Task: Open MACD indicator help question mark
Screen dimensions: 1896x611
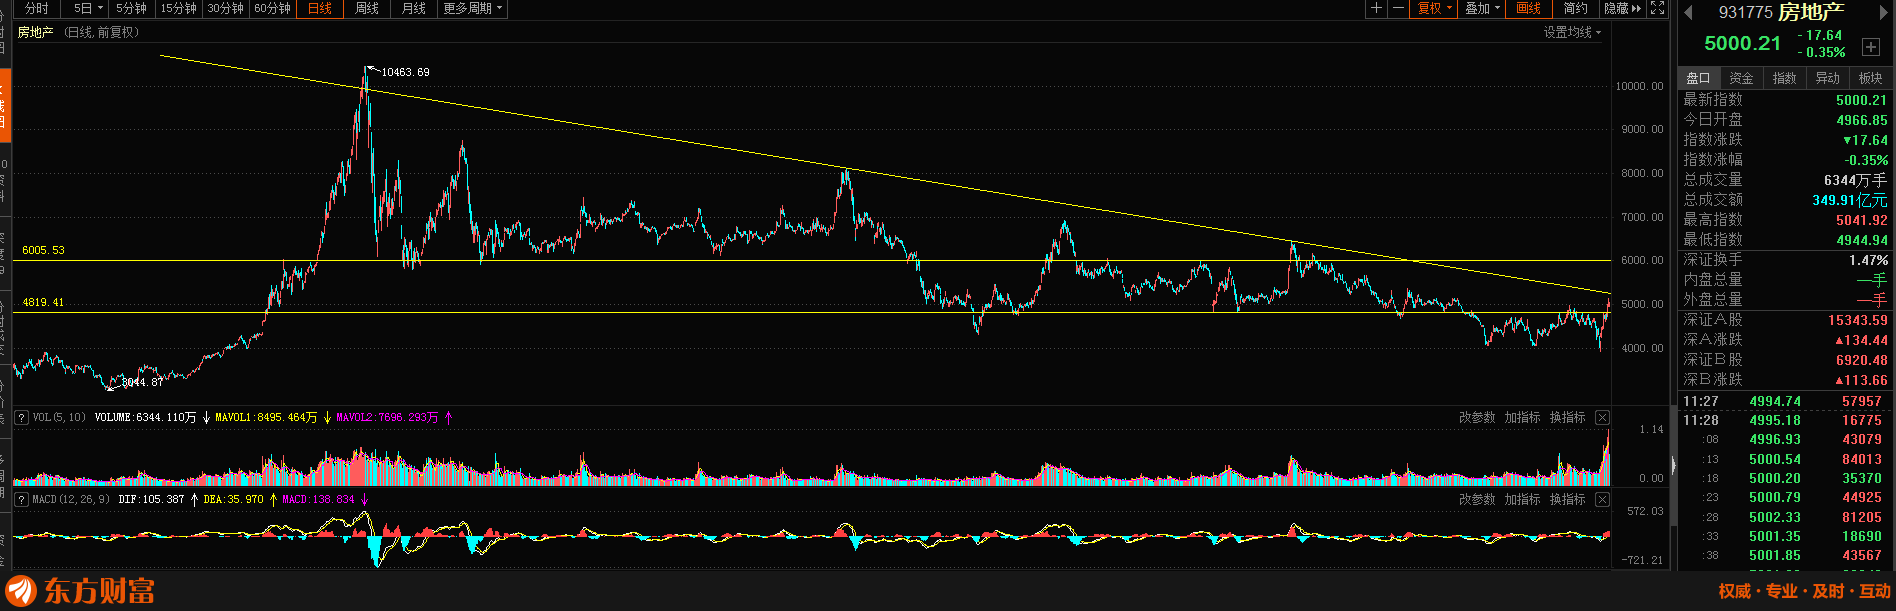Action: tap(21, 499)
